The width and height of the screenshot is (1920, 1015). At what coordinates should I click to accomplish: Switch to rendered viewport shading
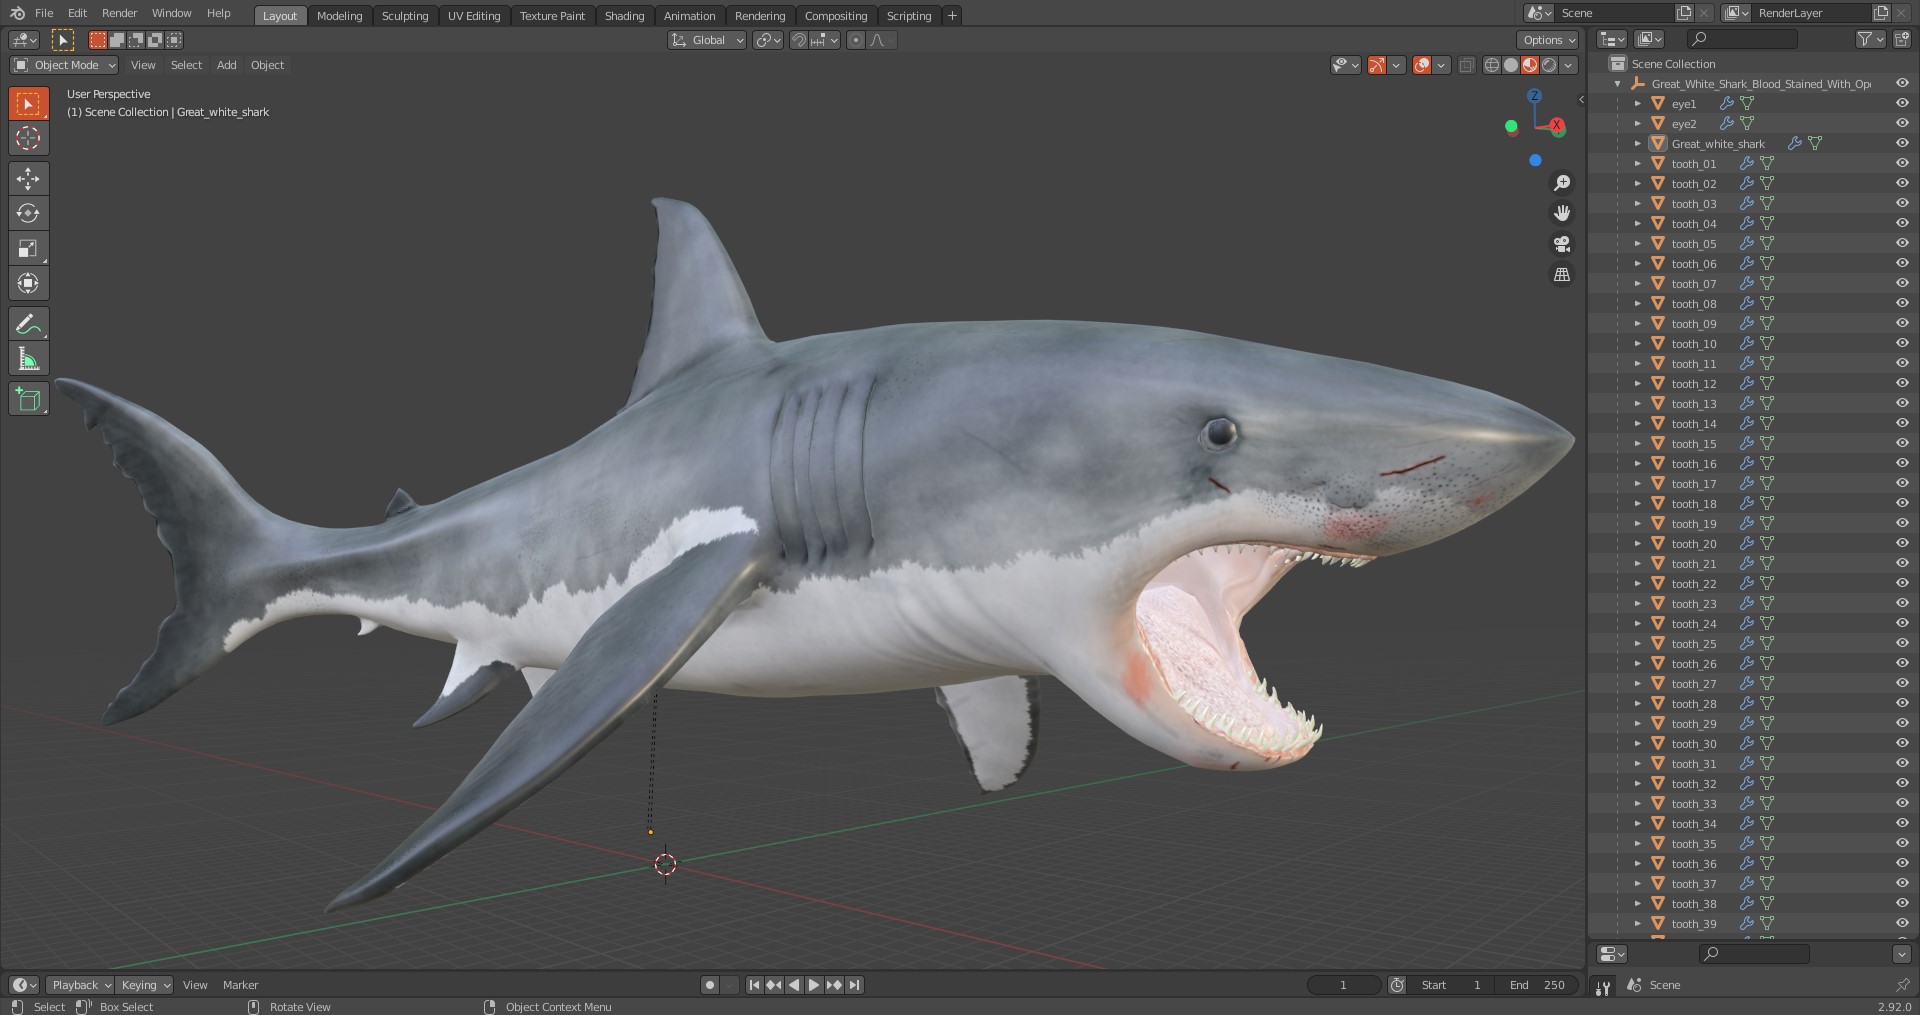1549,65
